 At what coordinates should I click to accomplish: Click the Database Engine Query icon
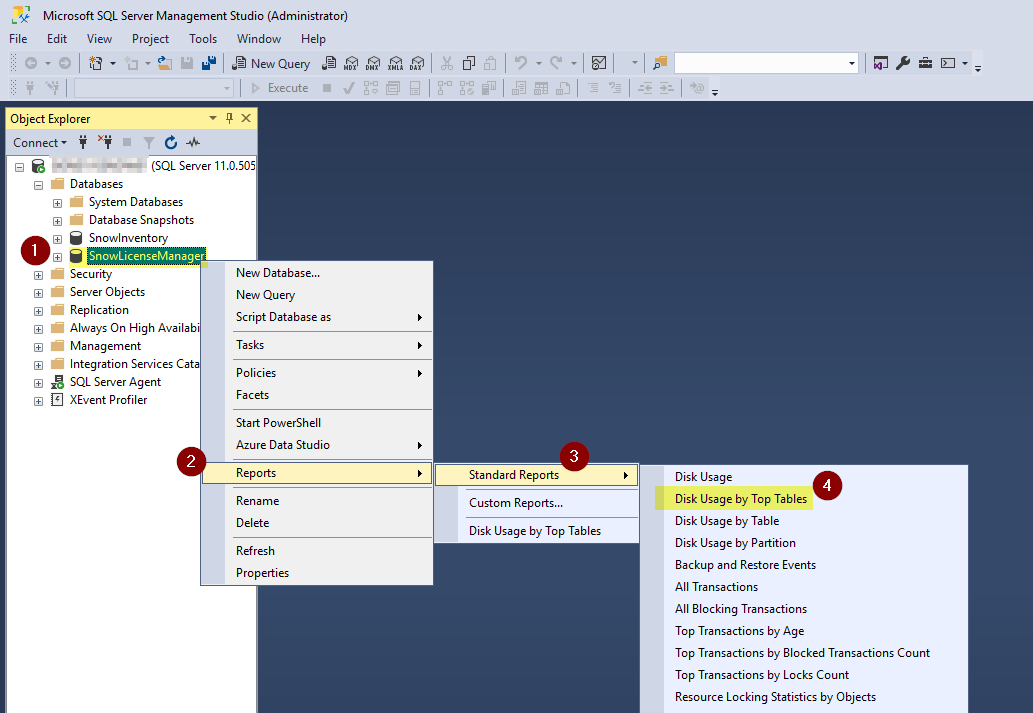[329, 63]
